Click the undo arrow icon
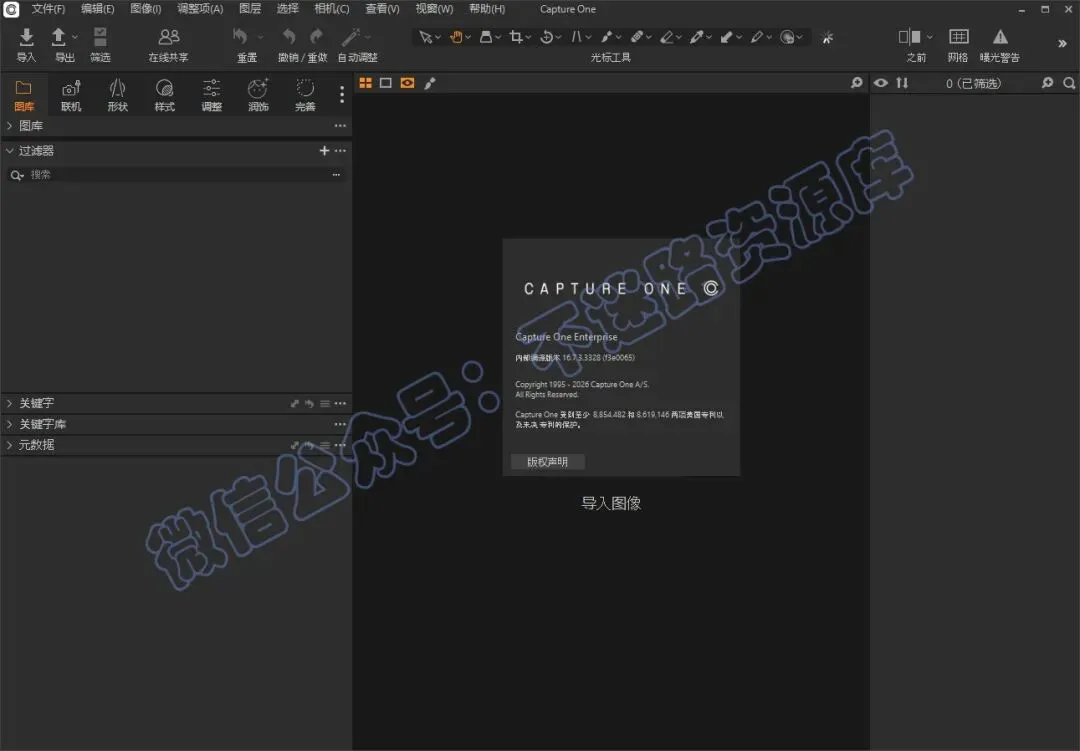1080x751 pixels. 289,37
